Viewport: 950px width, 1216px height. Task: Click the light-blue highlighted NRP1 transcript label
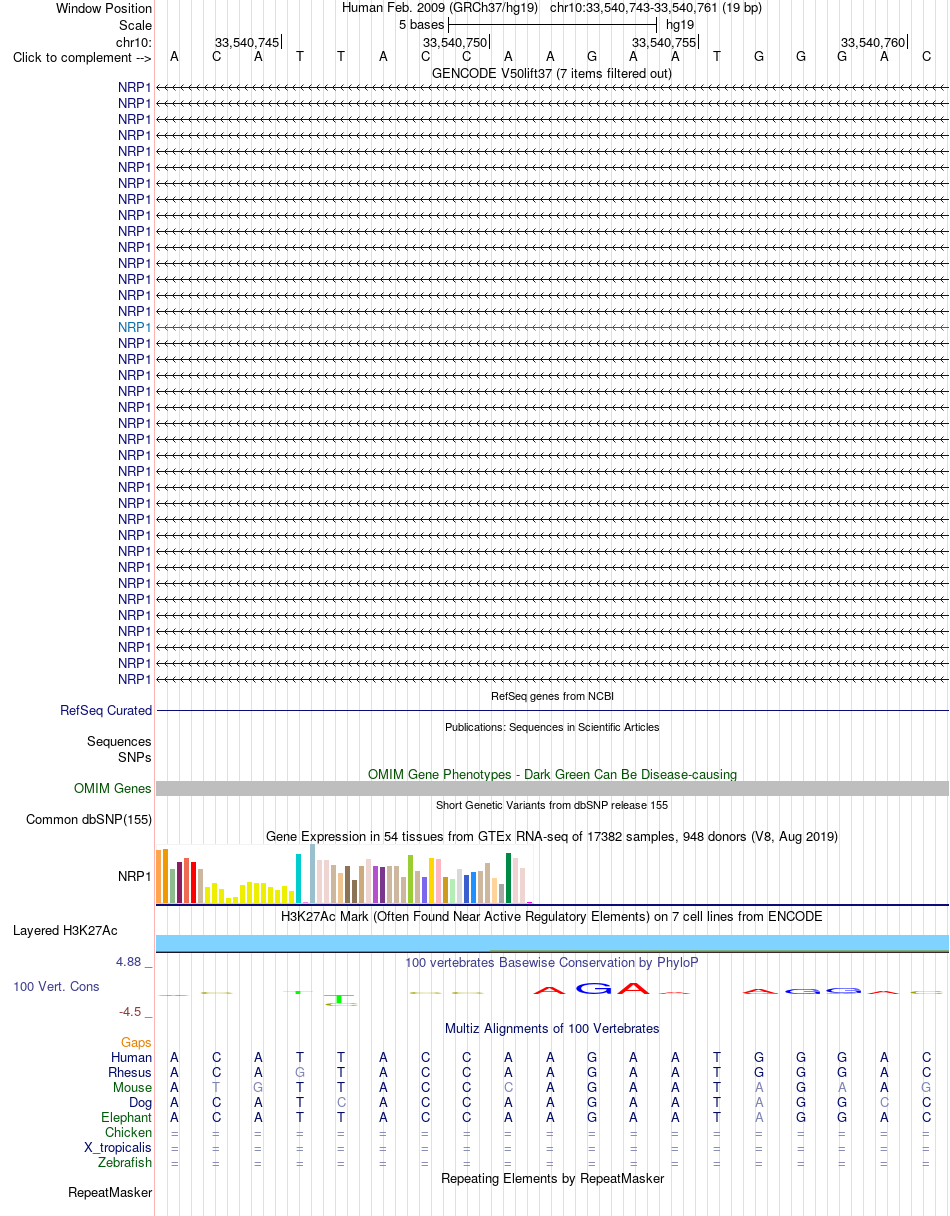click(x=135, y=327)
